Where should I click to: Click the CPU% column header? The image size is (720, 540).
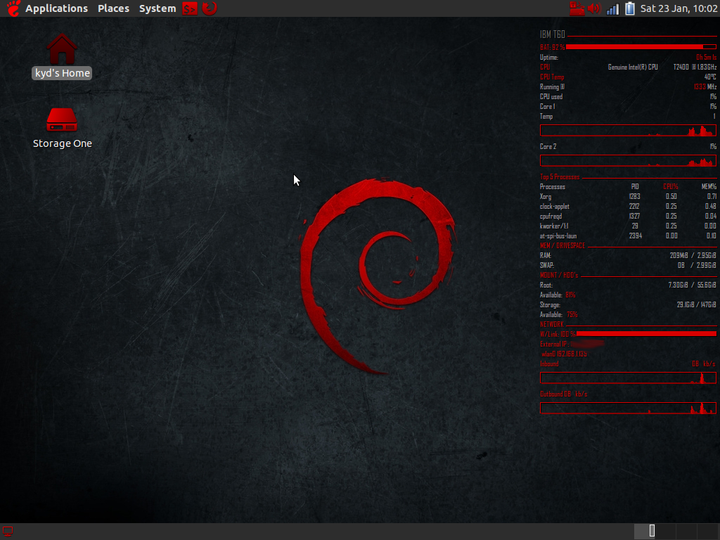[x=670, y=186]
